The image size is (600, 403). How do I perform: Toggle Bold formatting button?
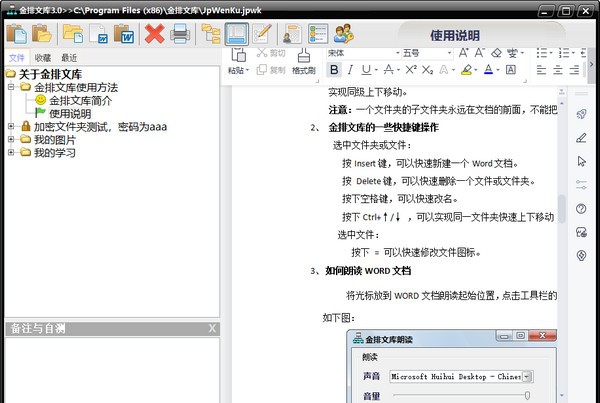point(334,70)
